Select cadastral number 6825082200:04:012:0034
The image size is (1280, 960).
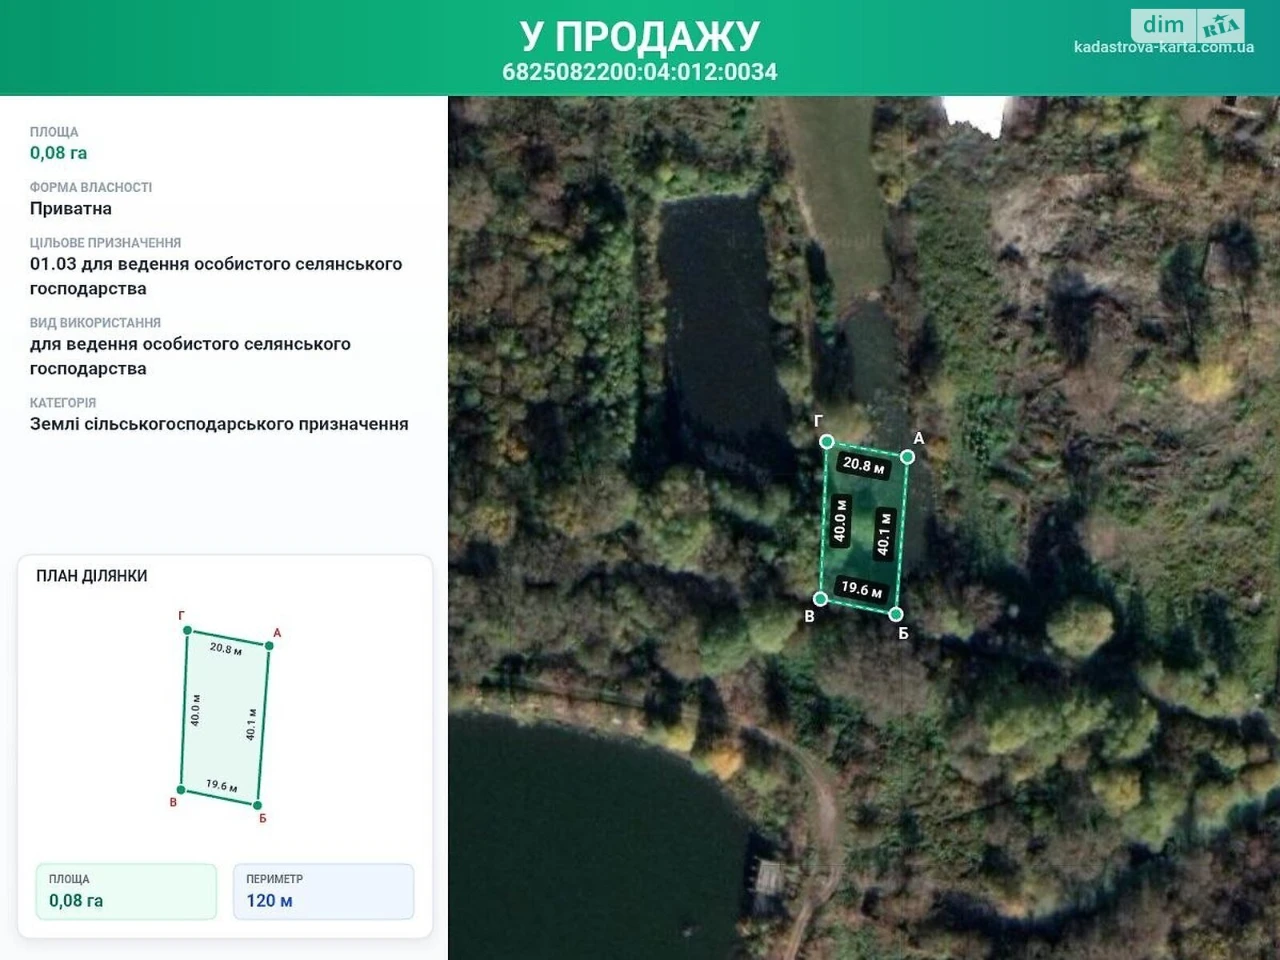(640, 72)
